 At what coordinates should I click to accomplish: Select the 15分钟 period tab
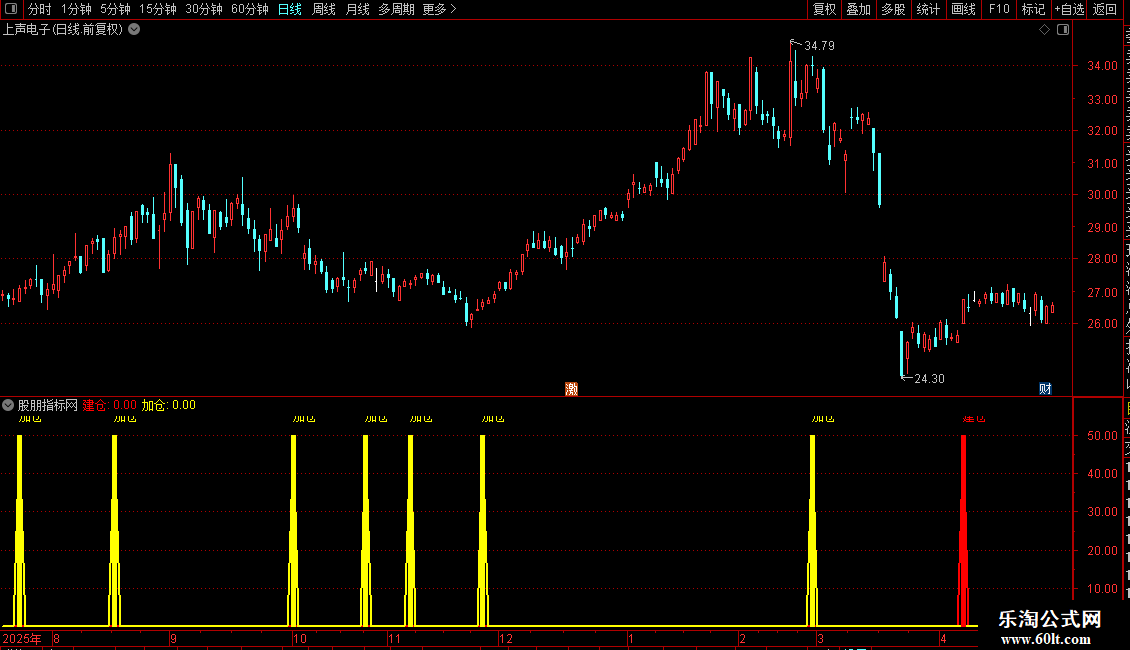coord(158,9)
